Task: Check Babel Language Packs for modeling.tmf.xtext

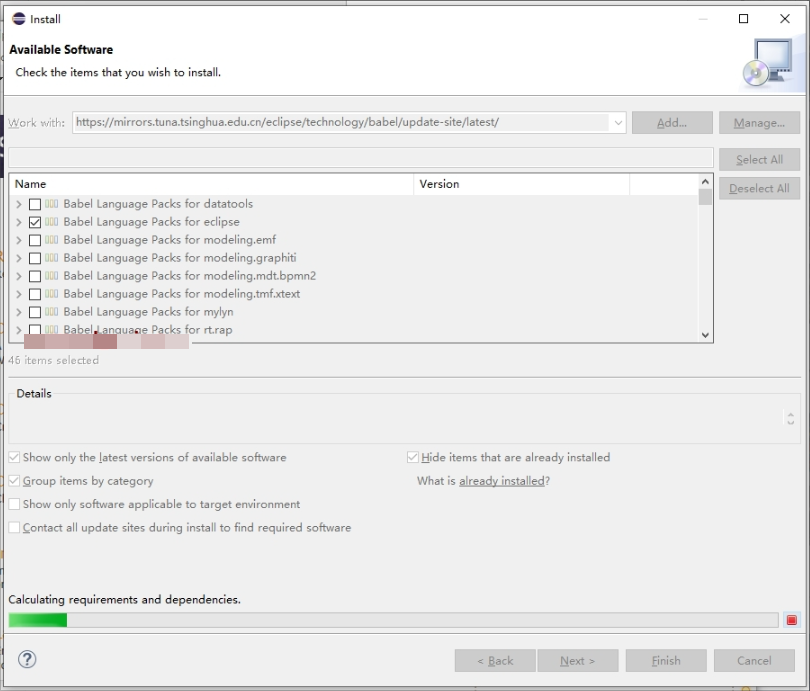Action: (x=35, y=294)
